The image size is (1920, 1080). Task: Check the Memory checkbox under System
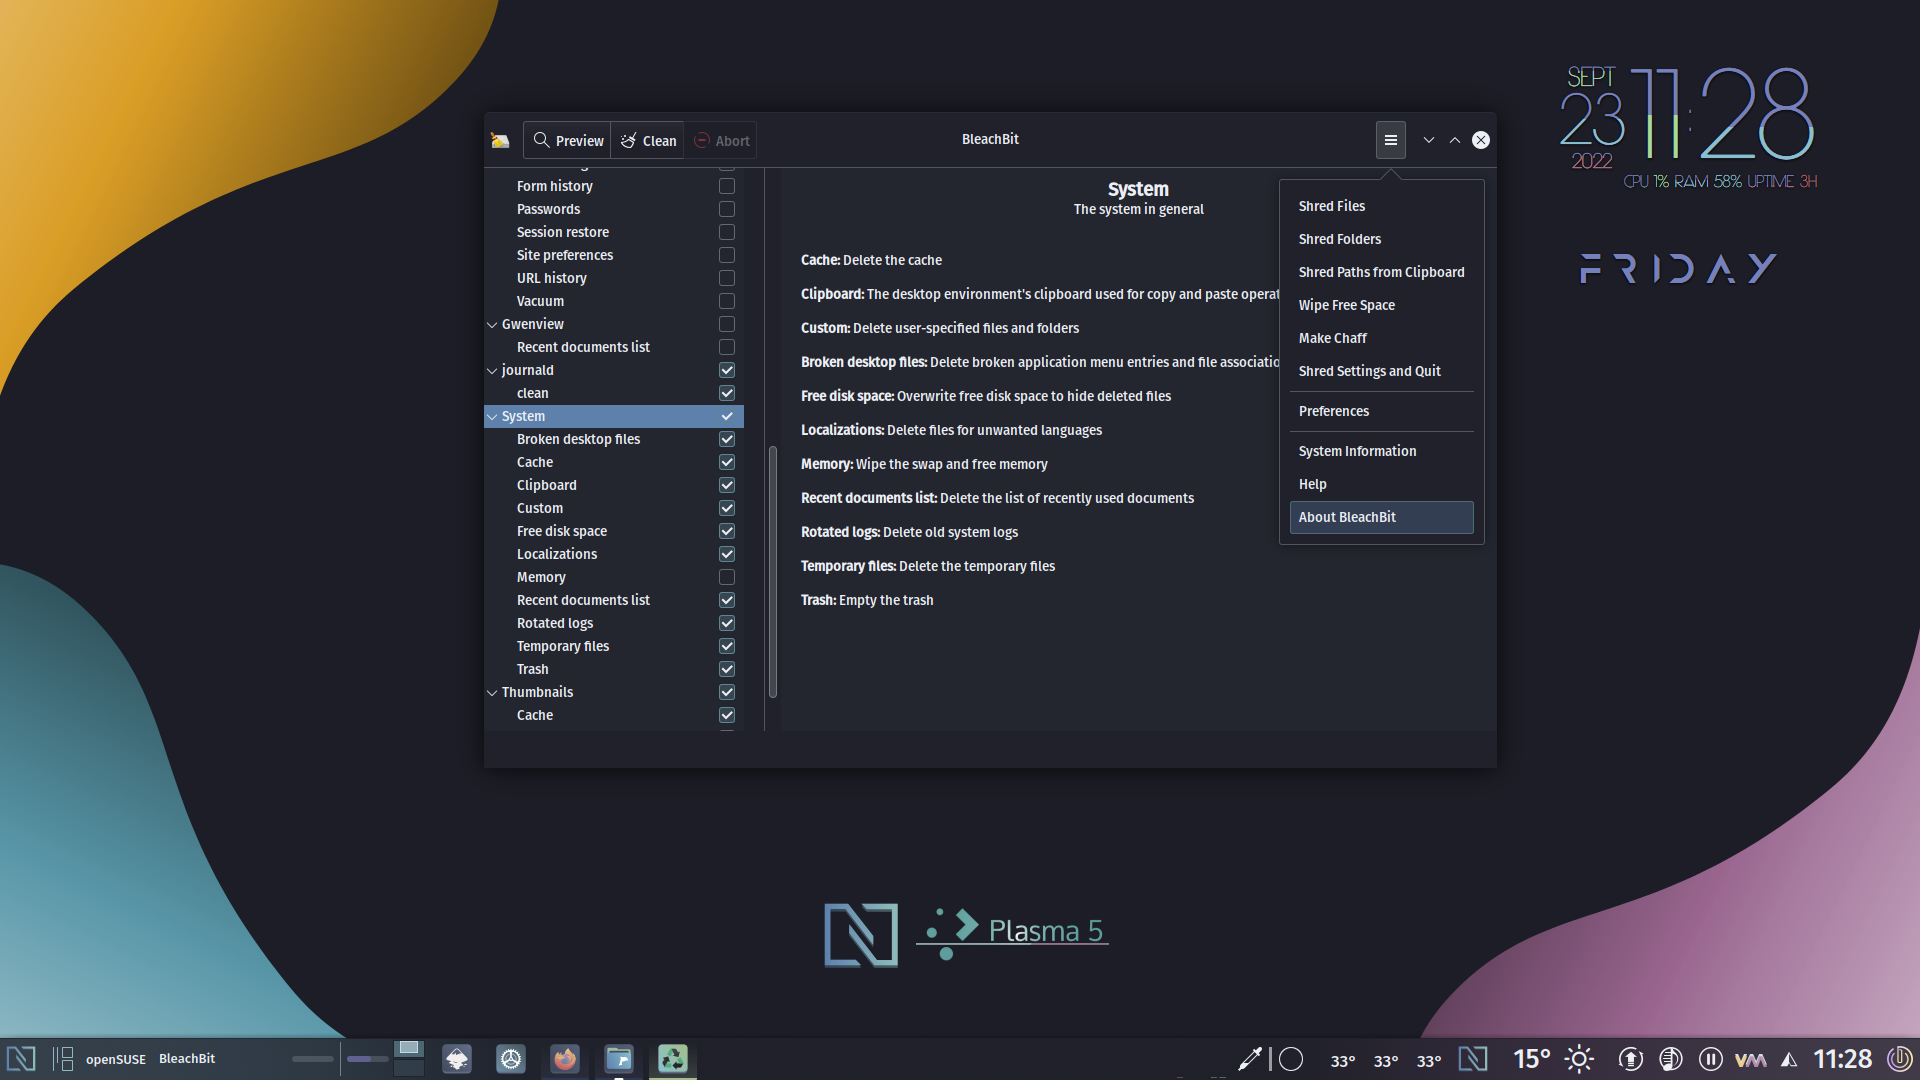point(727,577)
